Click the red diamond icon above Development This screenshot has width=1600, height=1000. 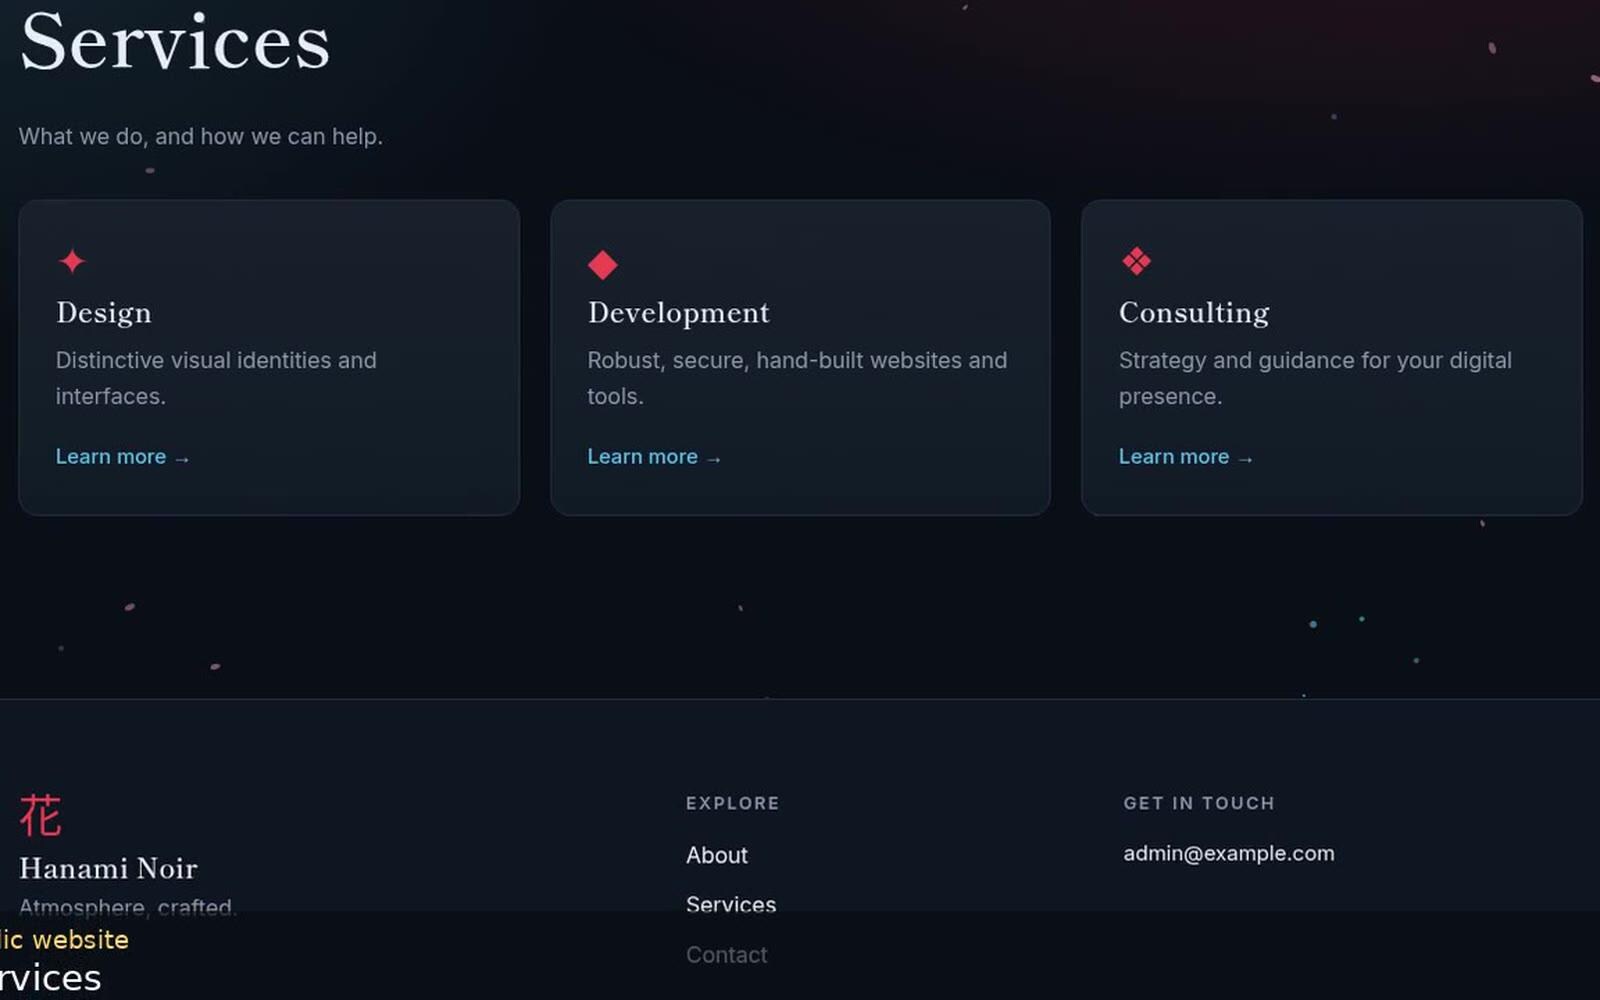coord(603,265)
